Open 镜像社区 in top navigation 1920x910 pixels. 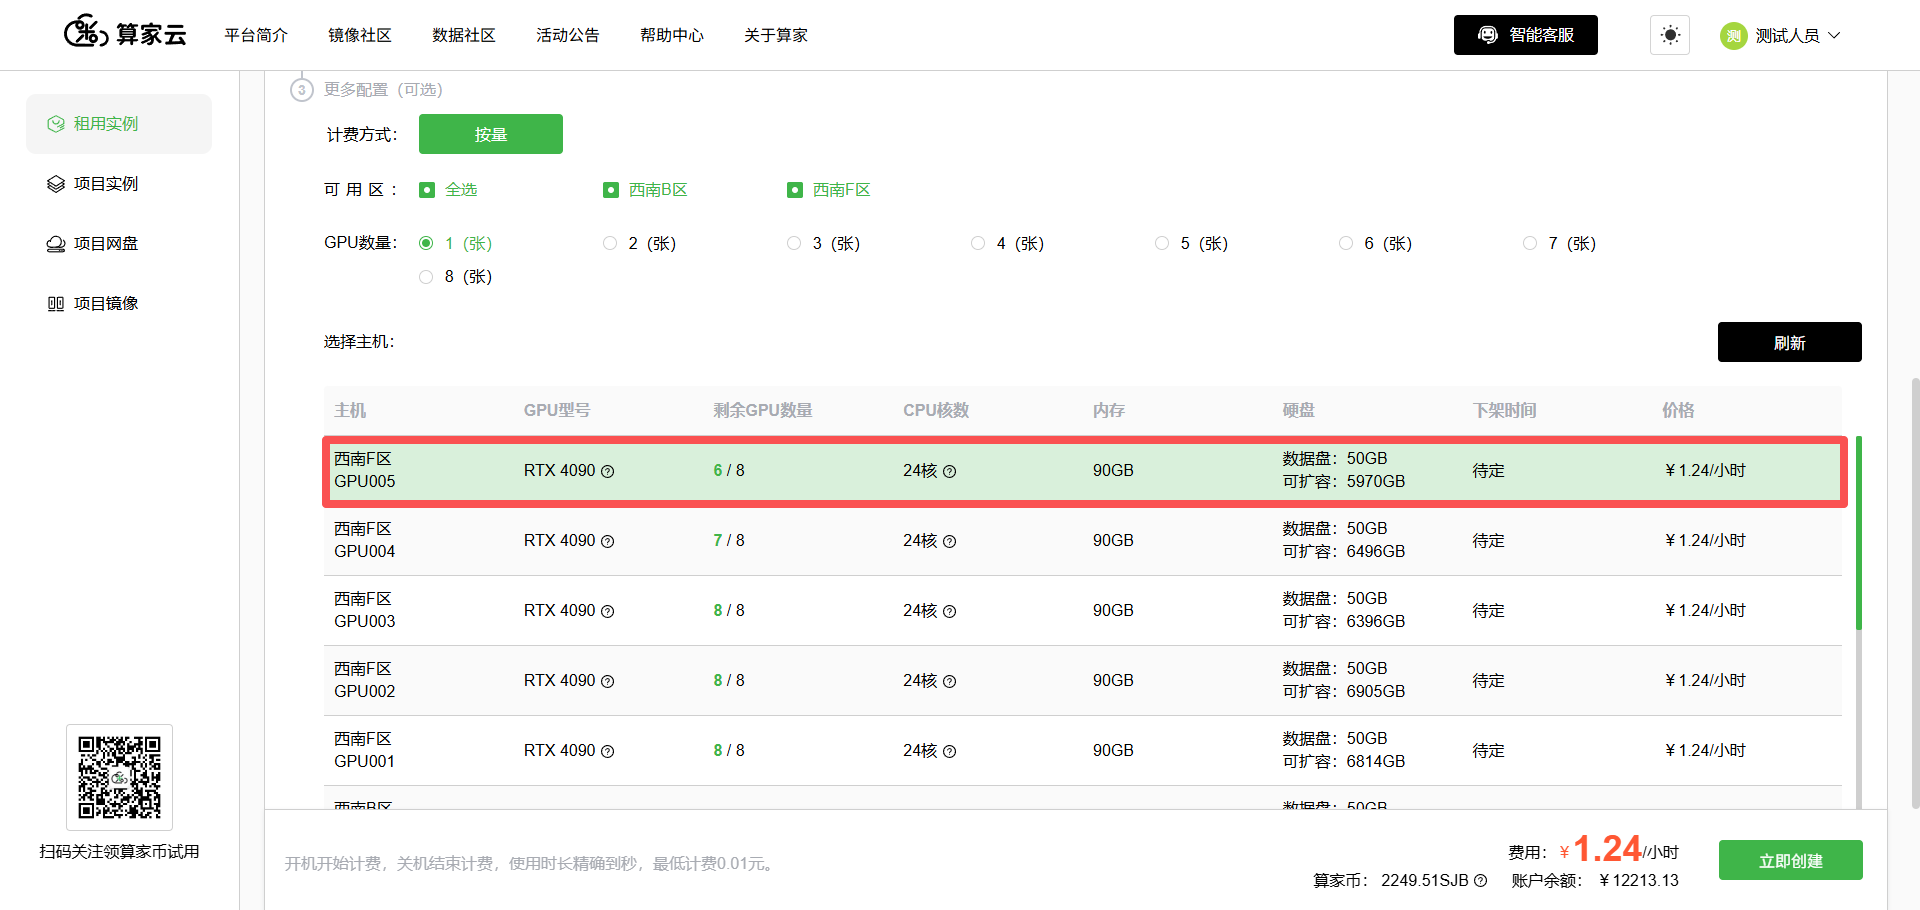tap(360, 35)
